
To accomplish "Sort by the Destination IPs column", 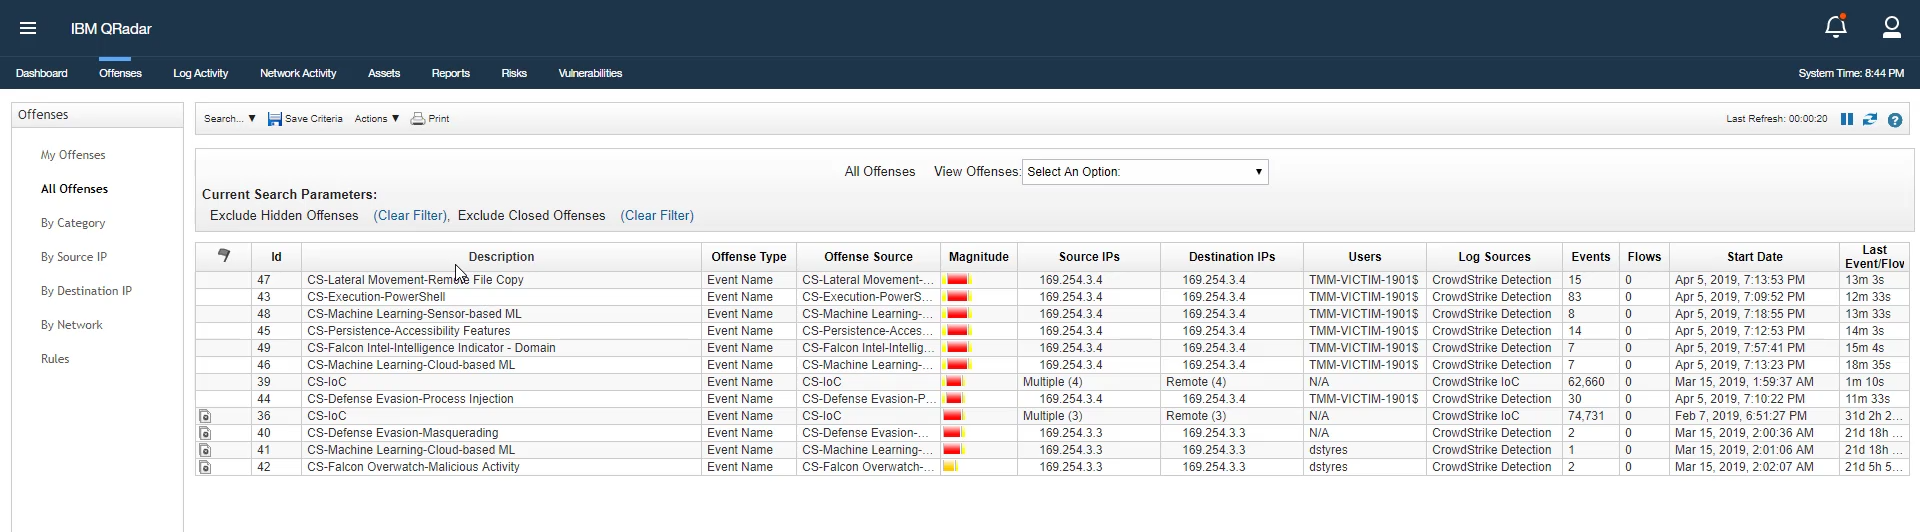I will [x=1232, y=257].
